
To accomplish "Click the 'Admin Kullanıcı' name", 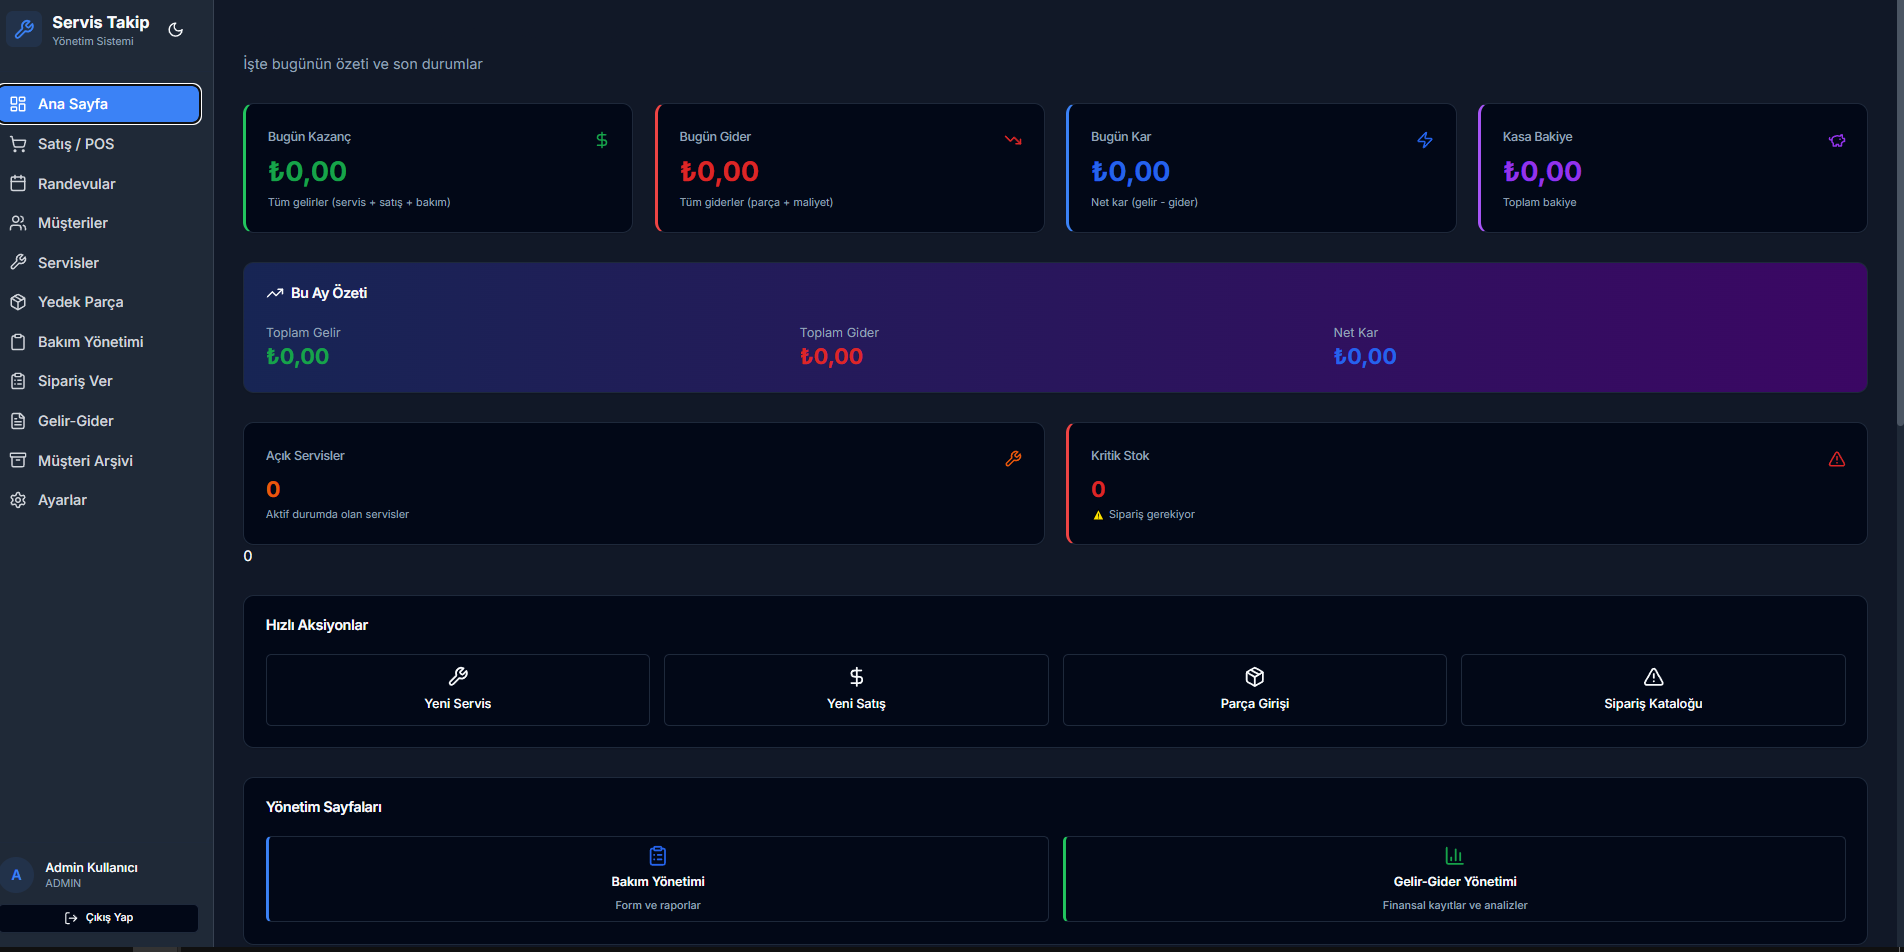I will coord(91,868).
